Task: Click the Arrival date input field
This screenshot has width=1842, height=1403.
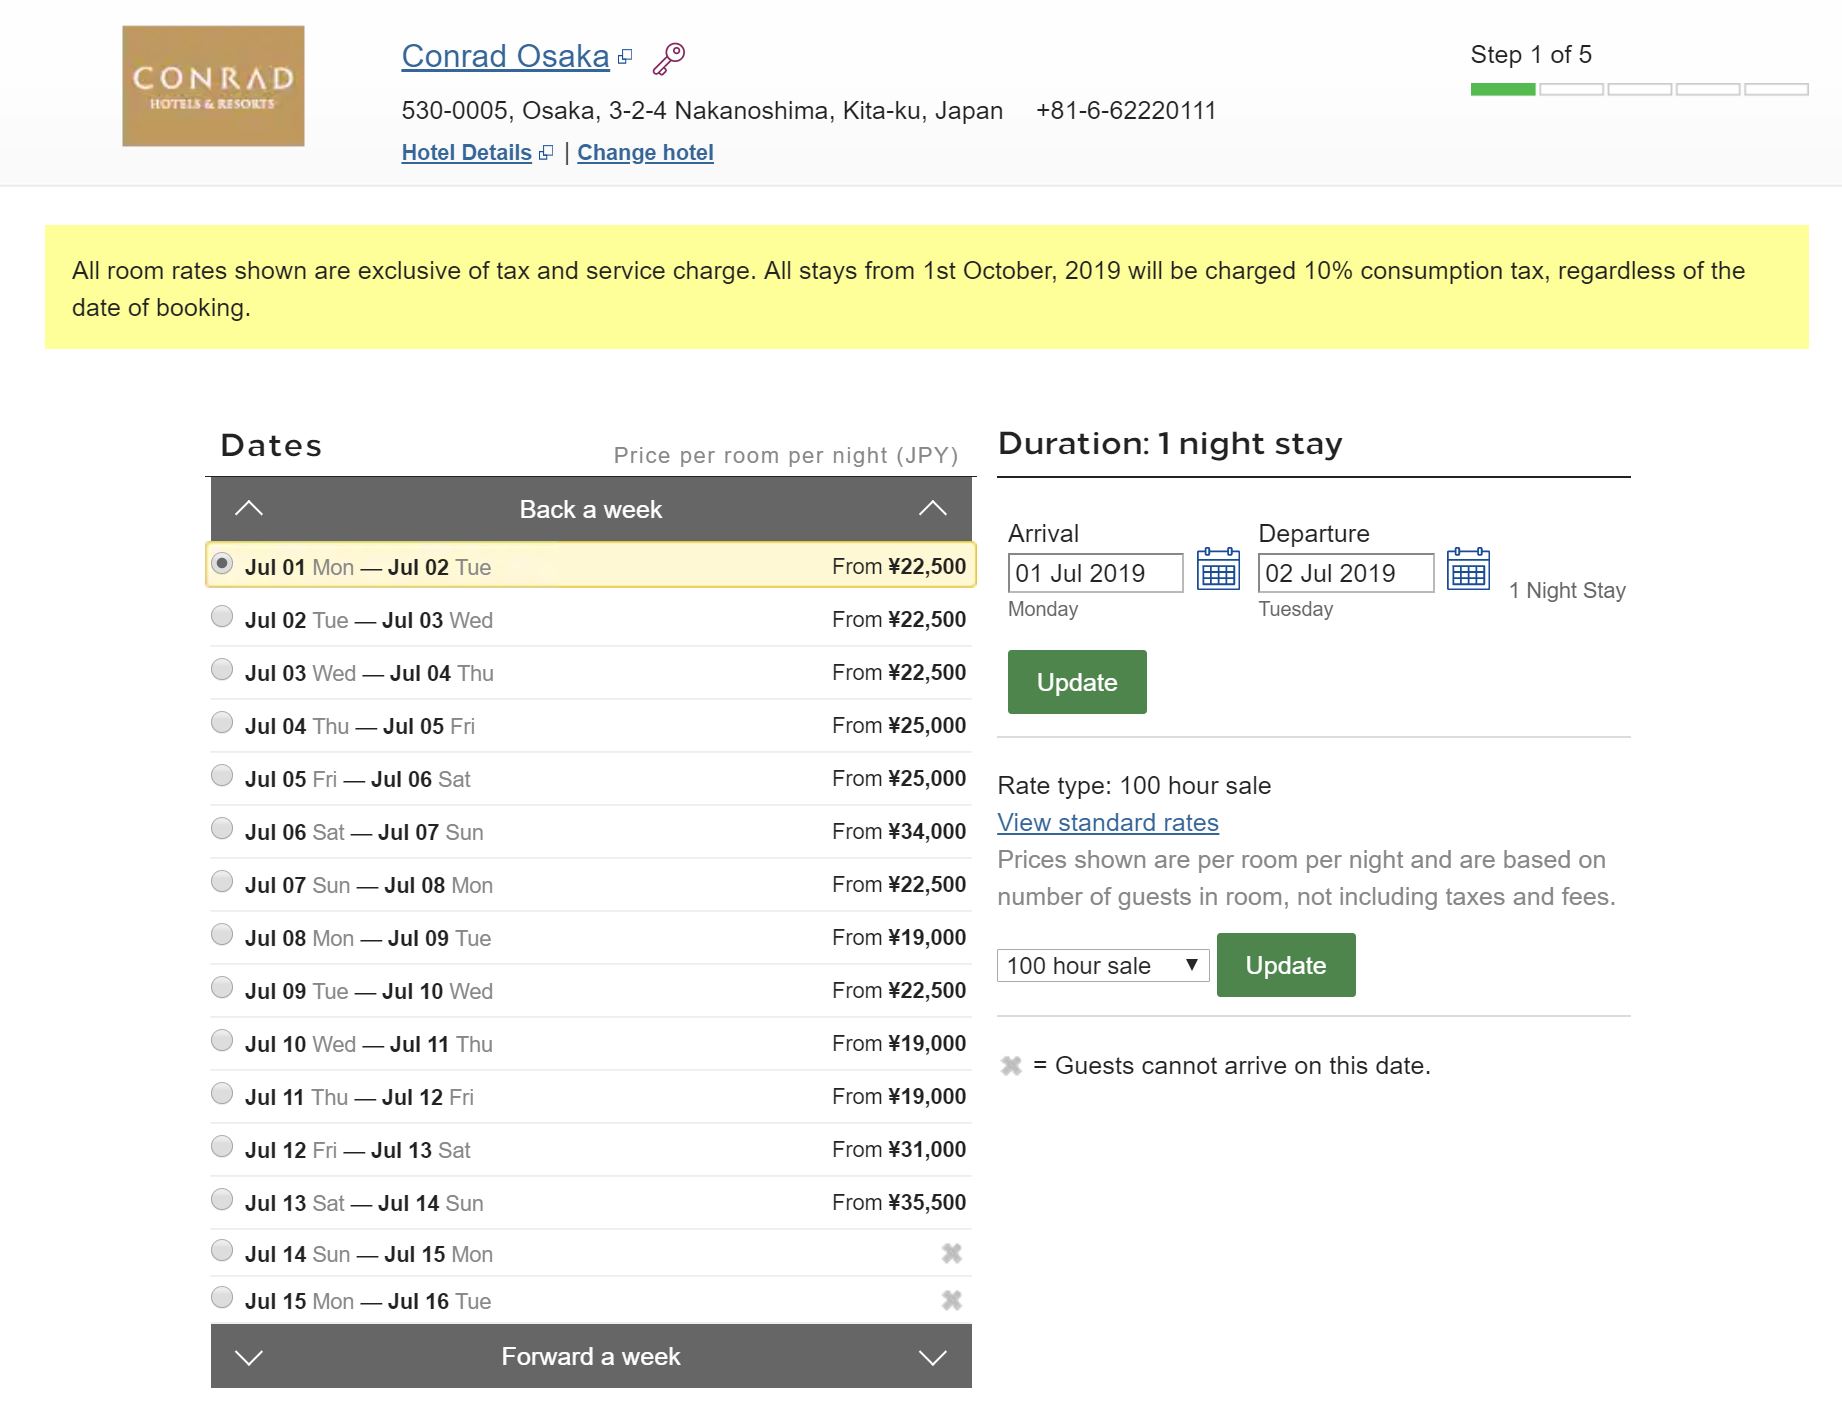Action: click(1095, 573)
